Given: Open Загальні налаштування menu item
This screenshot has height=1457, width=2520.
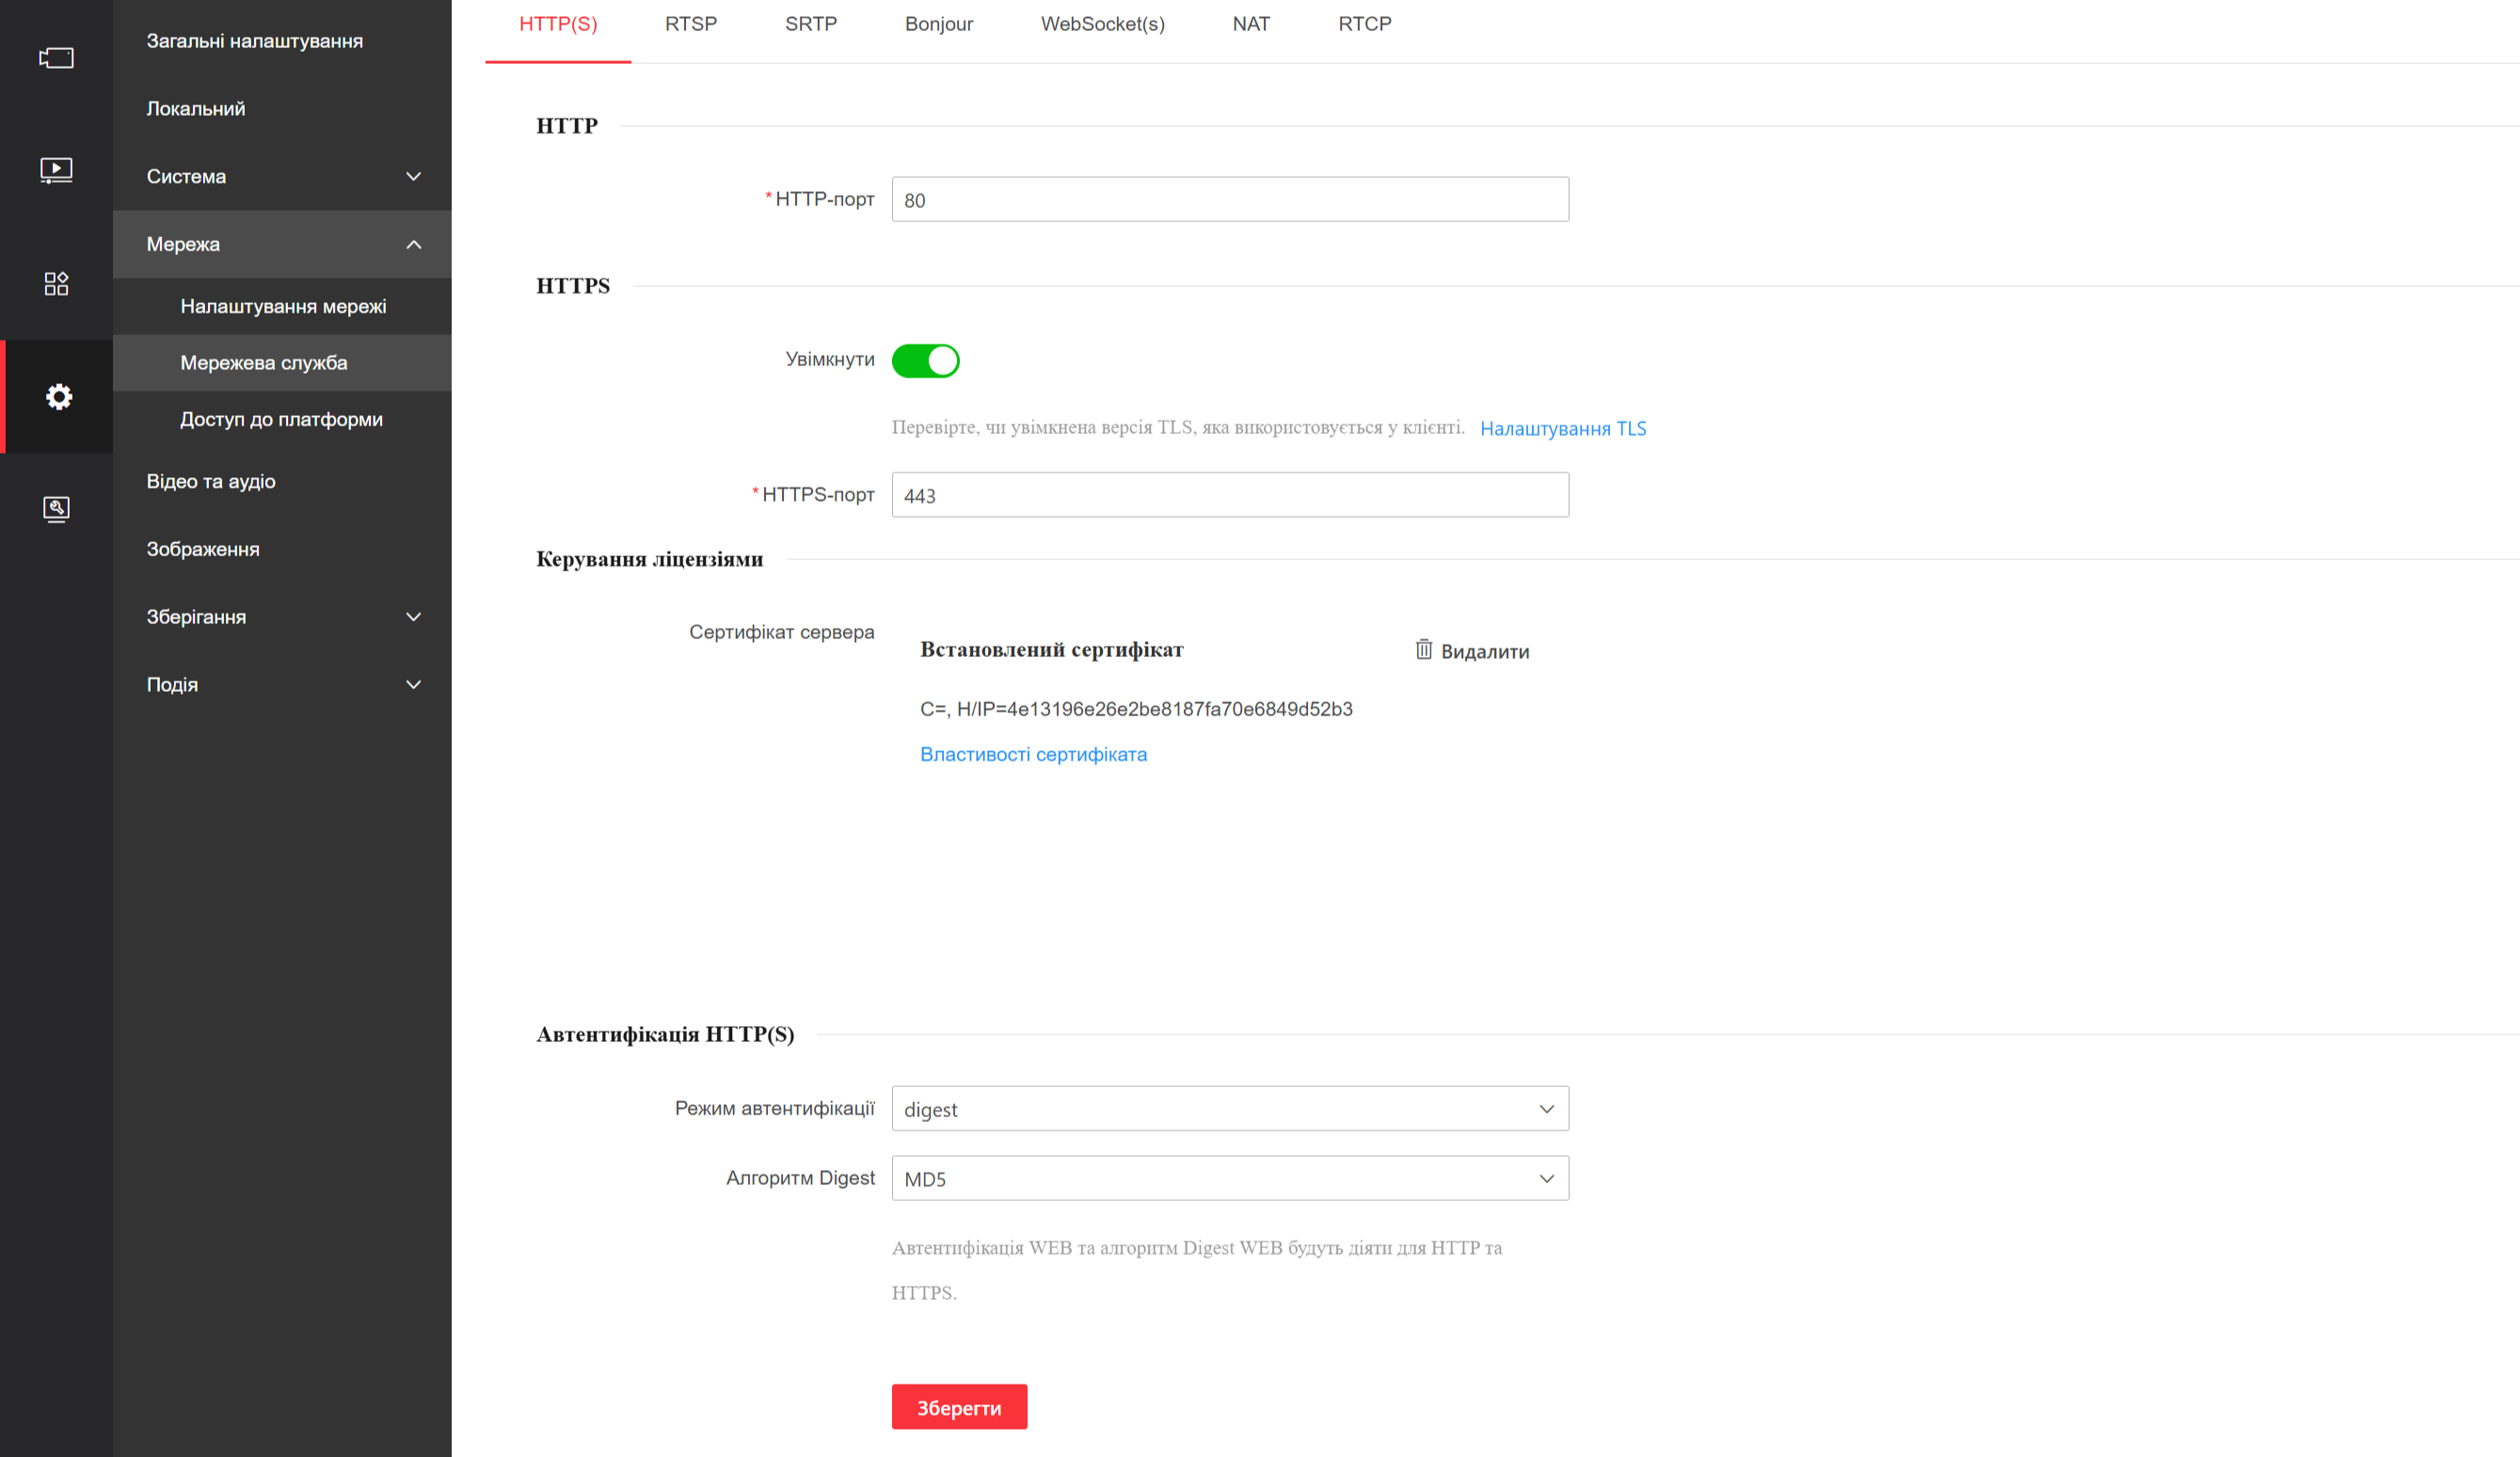Looking at the screenshot, I should [x=282, y=41].
